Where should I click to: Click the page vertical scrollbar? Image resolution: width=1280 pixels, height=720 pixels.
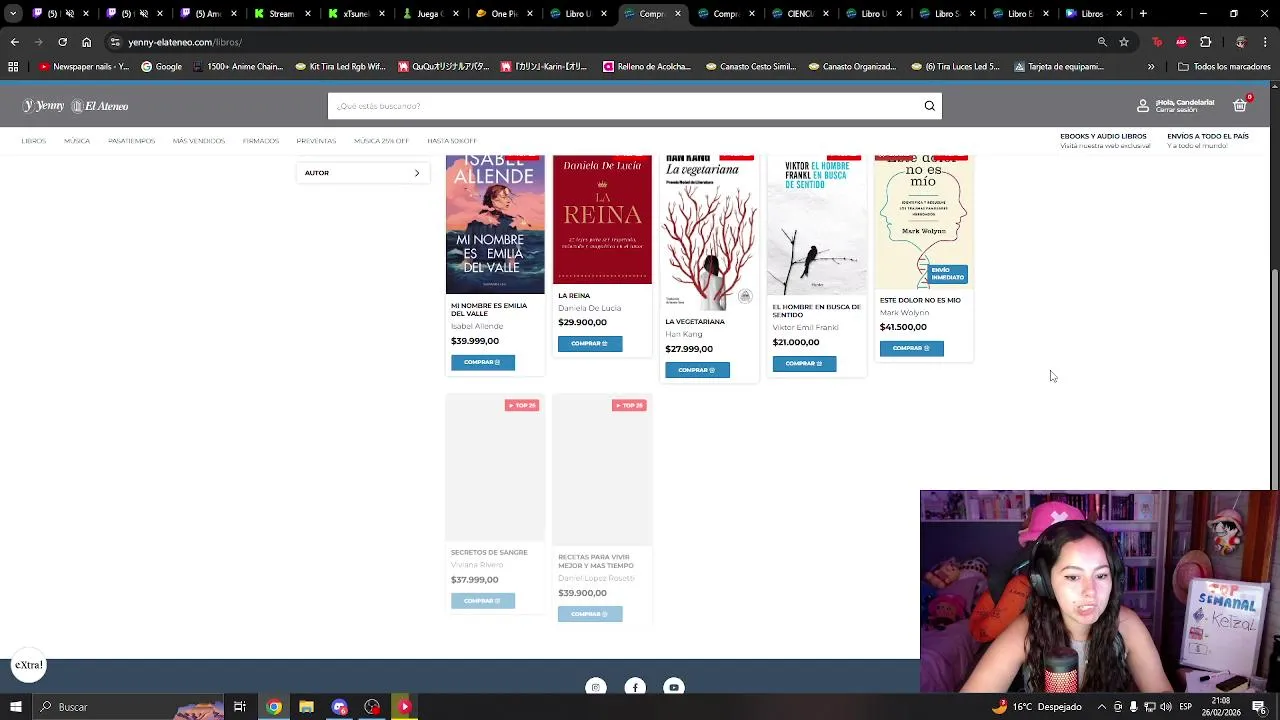1275,380
